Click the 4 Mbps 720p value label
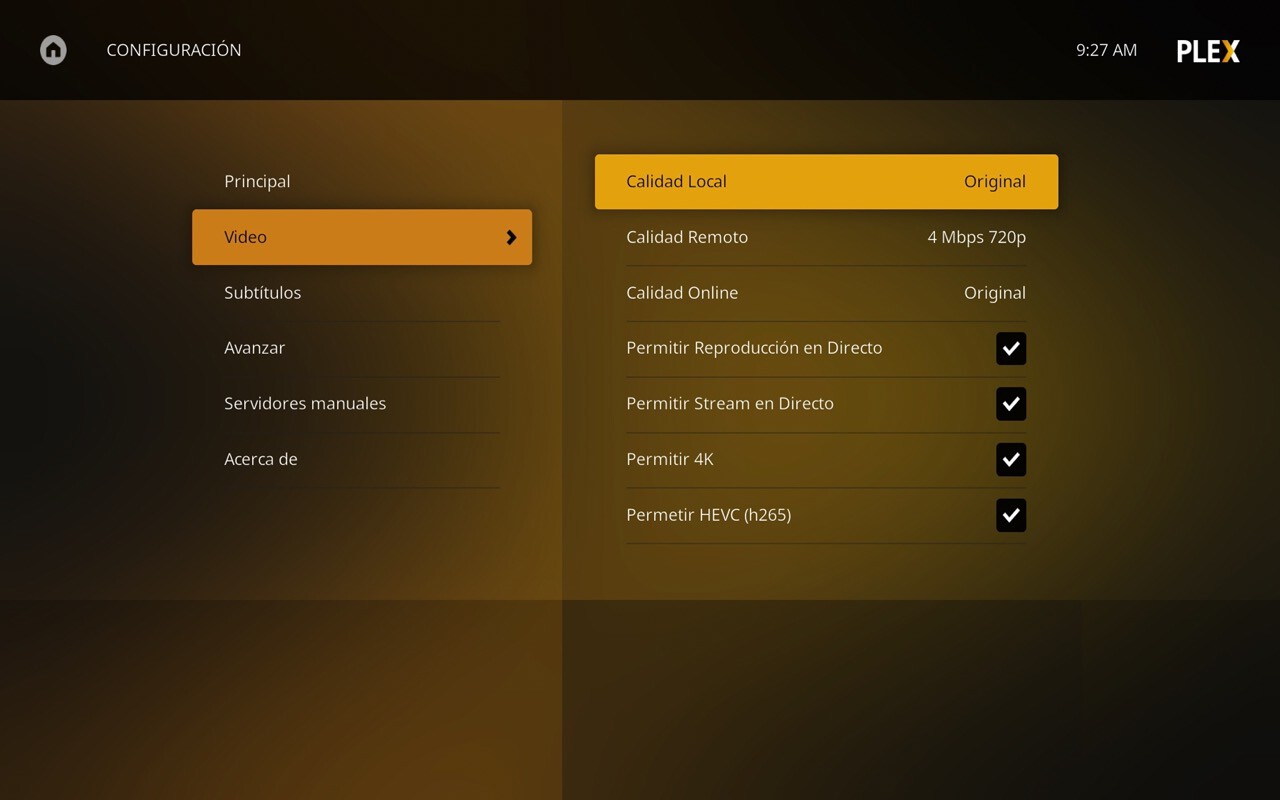 tap(976, 237)
